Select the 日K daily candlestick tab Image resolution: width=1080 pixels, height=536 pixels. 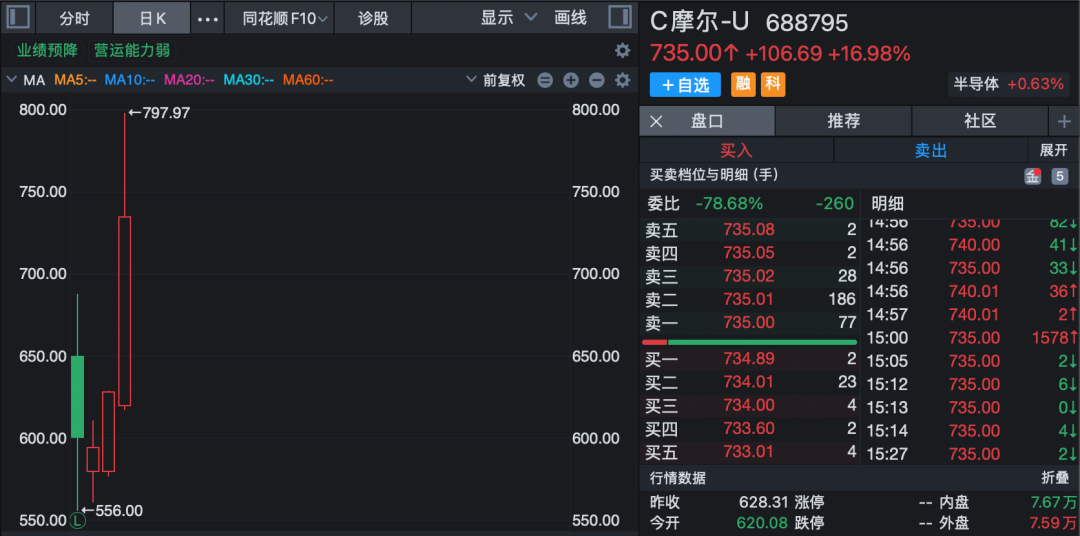coord(152,18)
